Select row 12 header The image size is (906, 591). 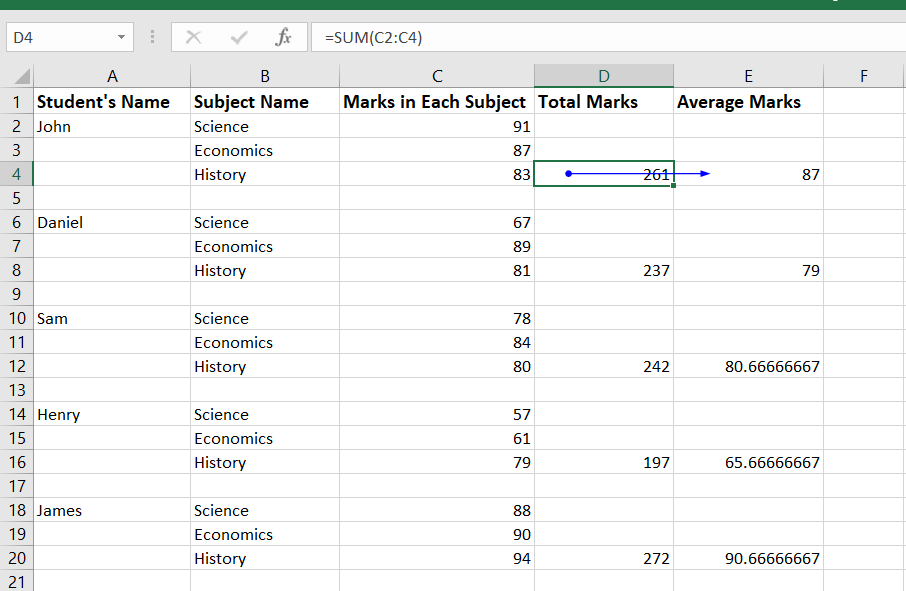pos(16,366)
